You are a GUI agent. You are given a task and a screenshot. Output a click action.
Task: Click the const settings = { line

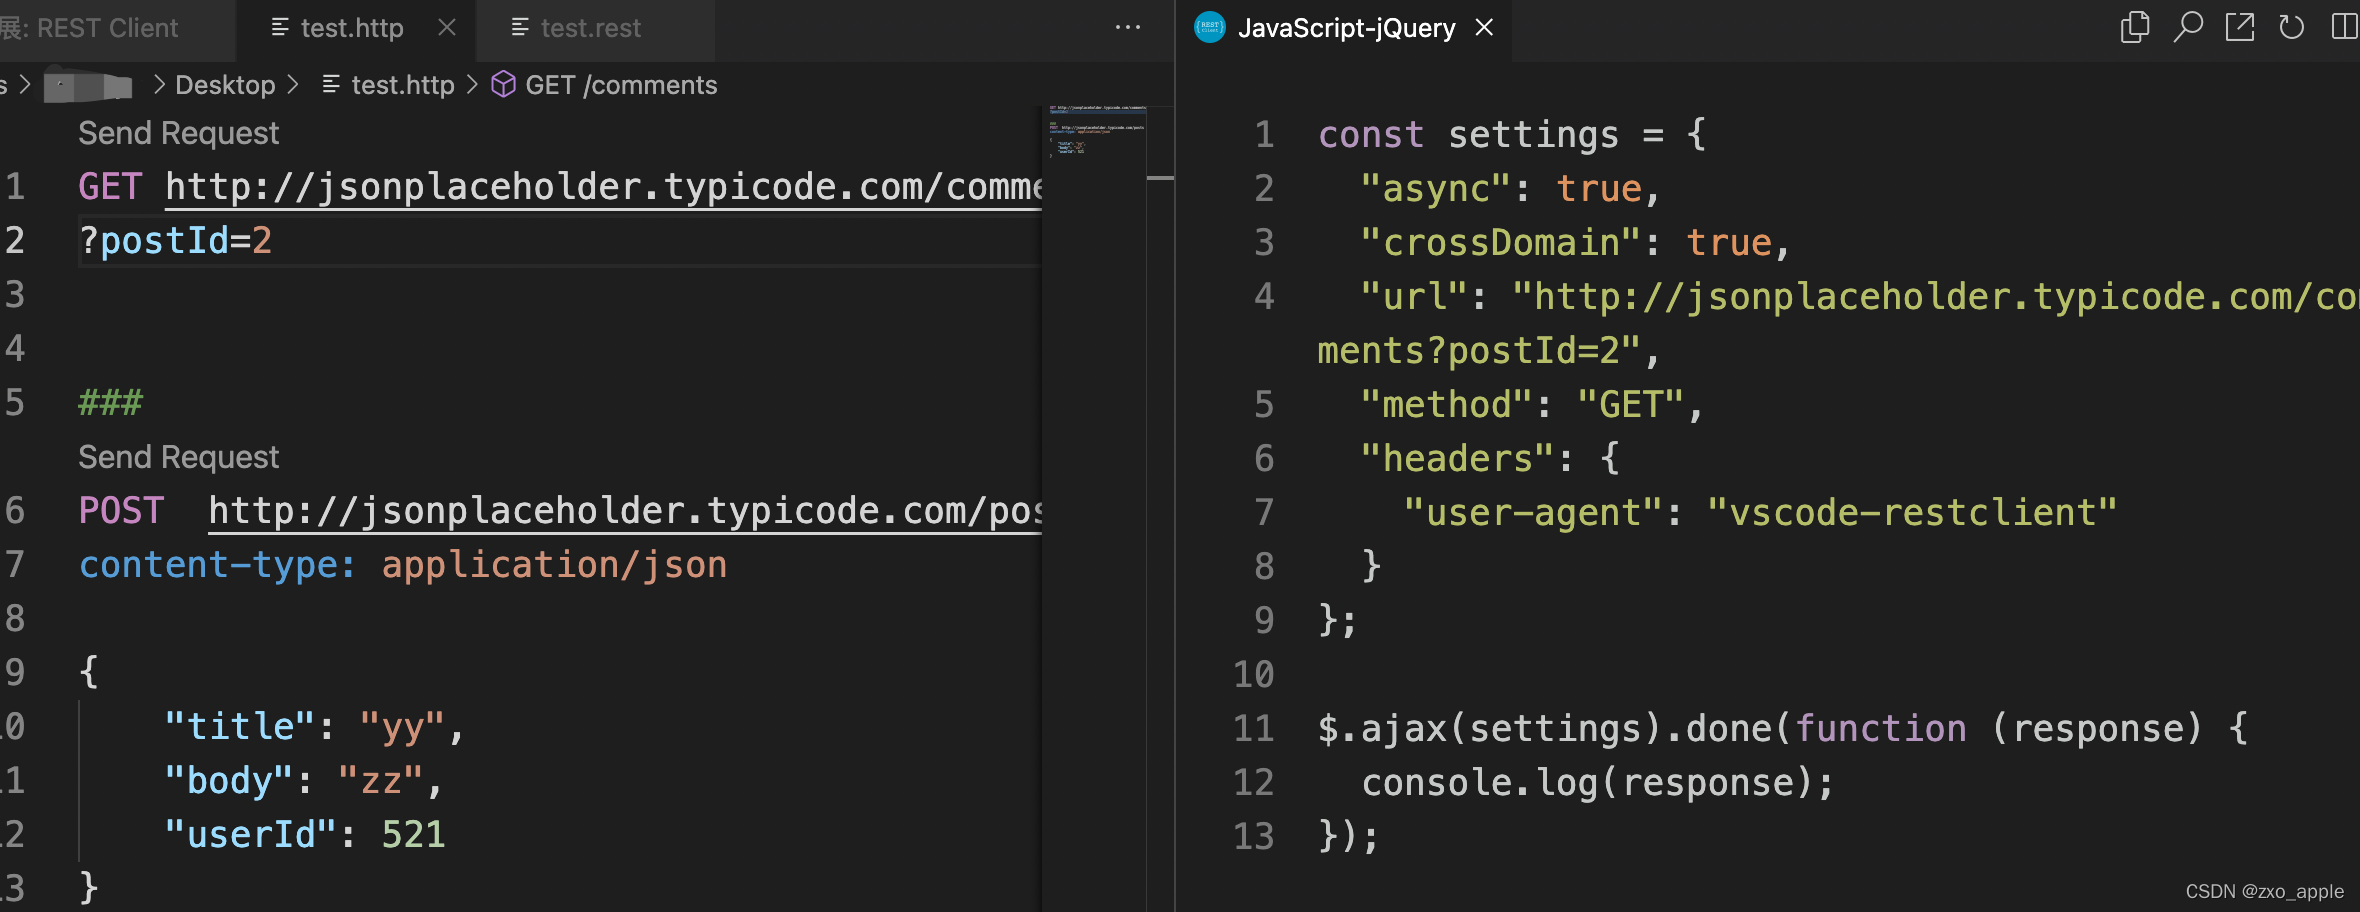[1512, 134]
